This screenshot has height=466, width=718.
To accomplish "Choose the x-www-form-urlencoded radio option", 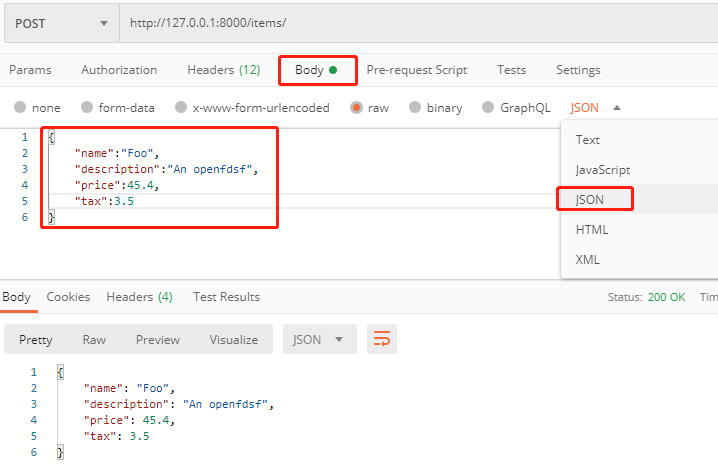I will click(x=181, y=108).
